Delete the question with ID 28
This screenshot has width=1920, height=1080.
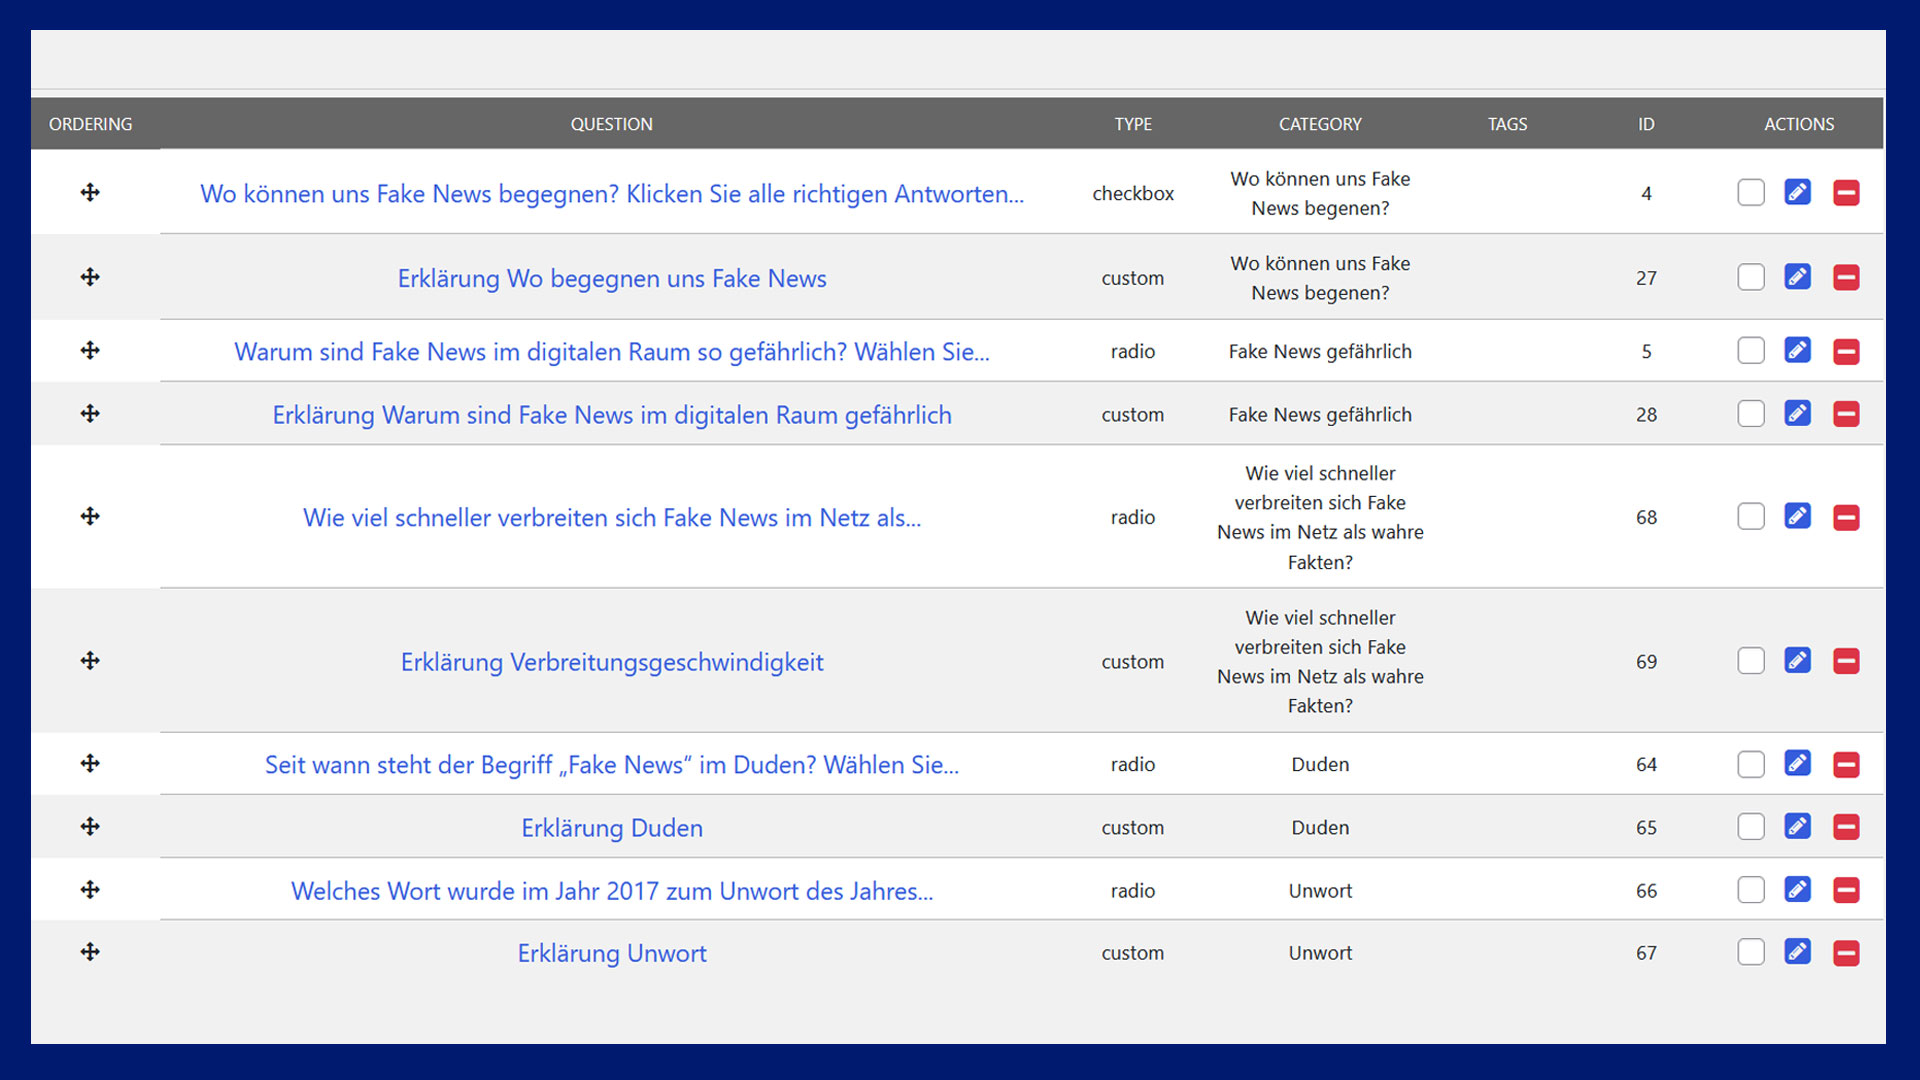coord(1846,414)
